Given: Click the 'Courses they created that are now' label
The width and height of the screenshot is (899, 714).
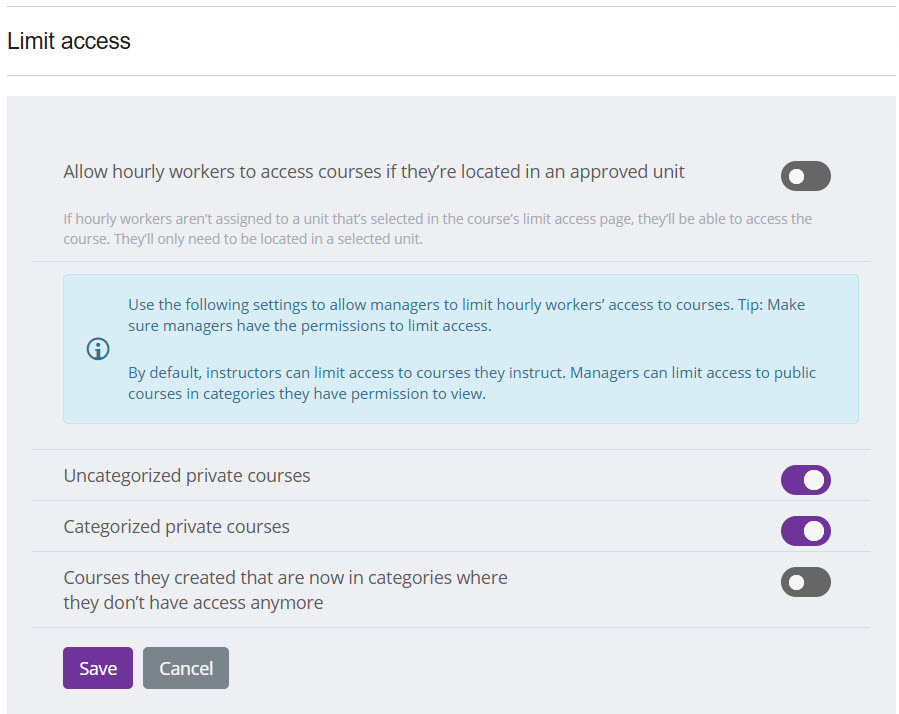Looking at the screenshot, I should (285, 578).
